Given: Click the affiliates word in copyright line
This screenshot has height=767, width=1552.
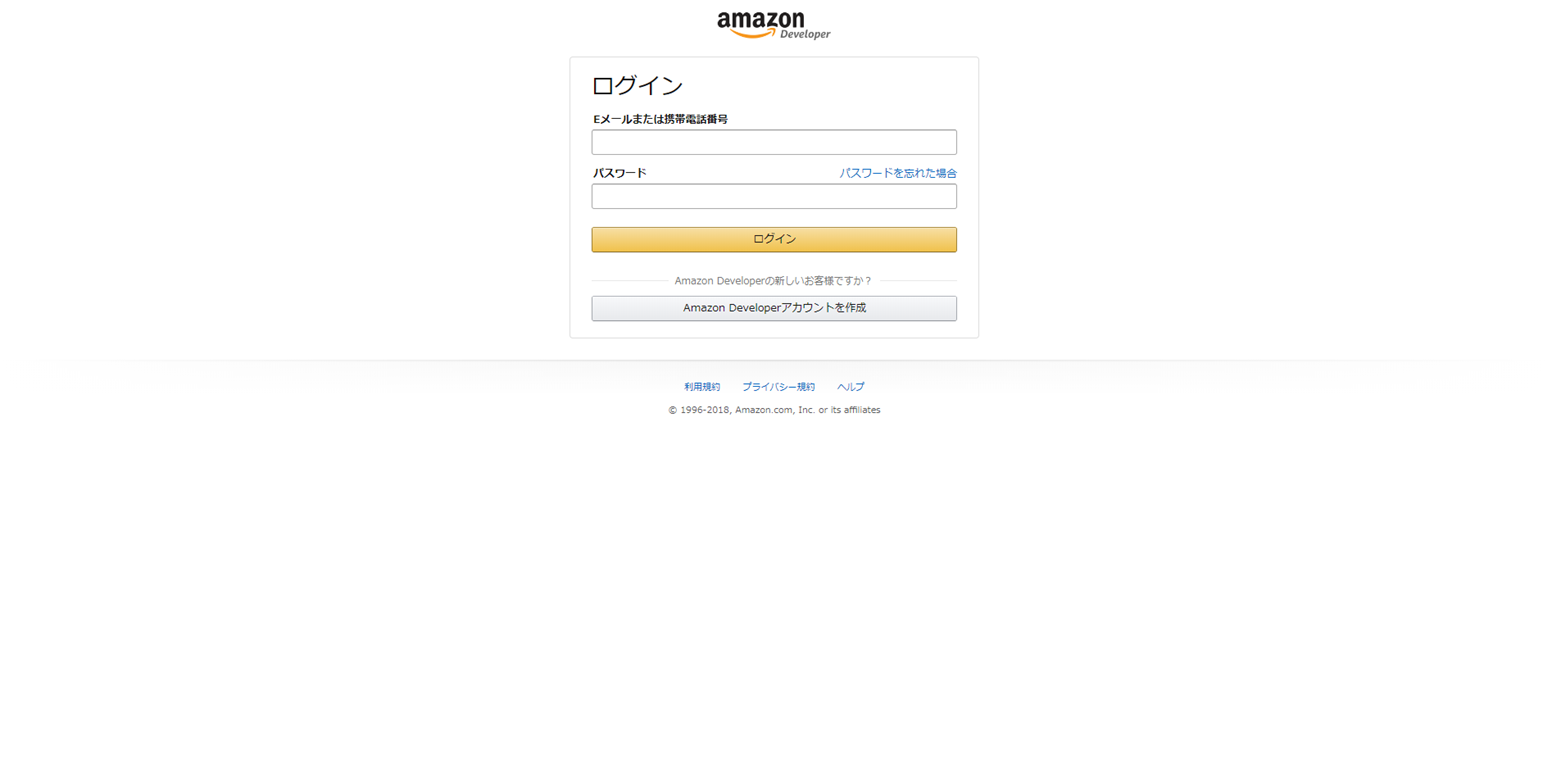Looking at the screenshot, I should 861,410.
